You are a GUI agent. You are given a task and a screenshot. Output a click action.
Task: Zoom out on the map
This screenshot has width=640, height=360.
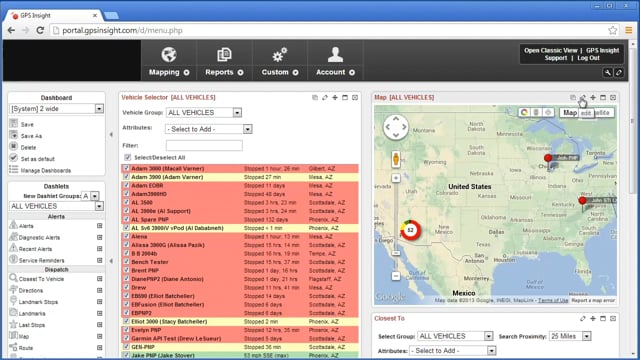tap(396, 276)
